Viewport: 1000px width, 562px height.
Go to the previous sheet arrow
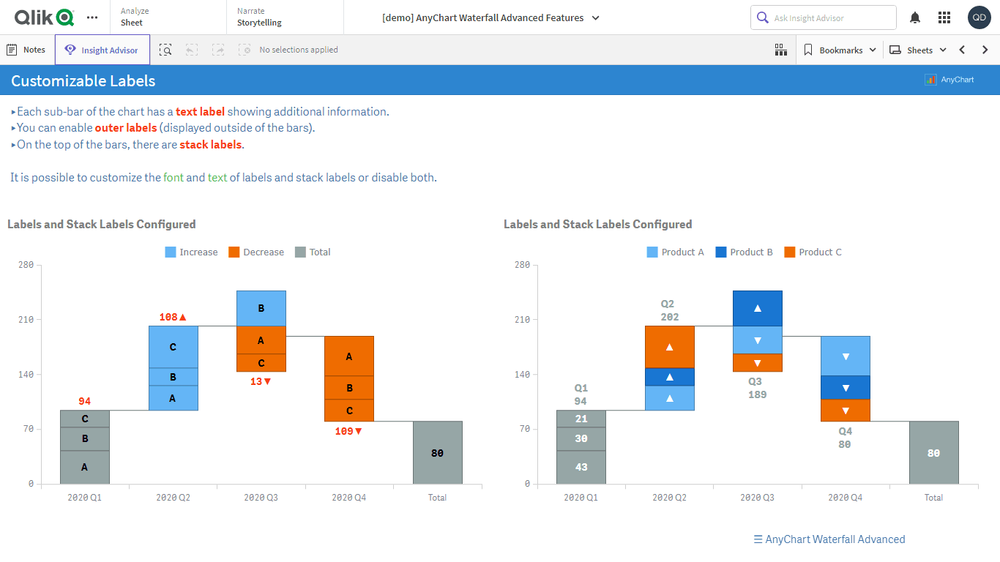(962, 50)
